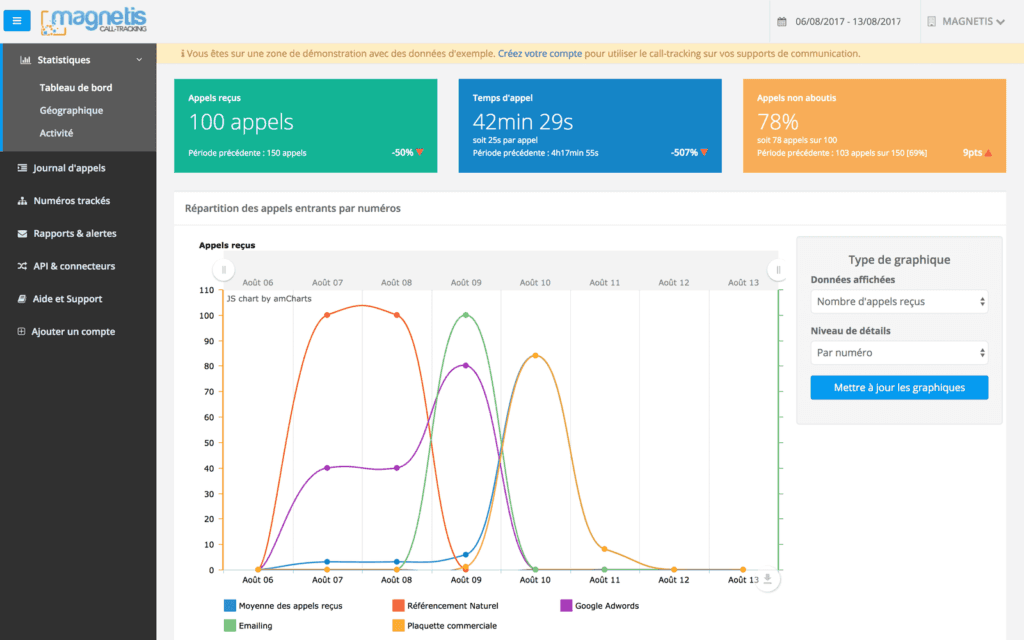Follow the Créez votre compte link

pos(540,53)
